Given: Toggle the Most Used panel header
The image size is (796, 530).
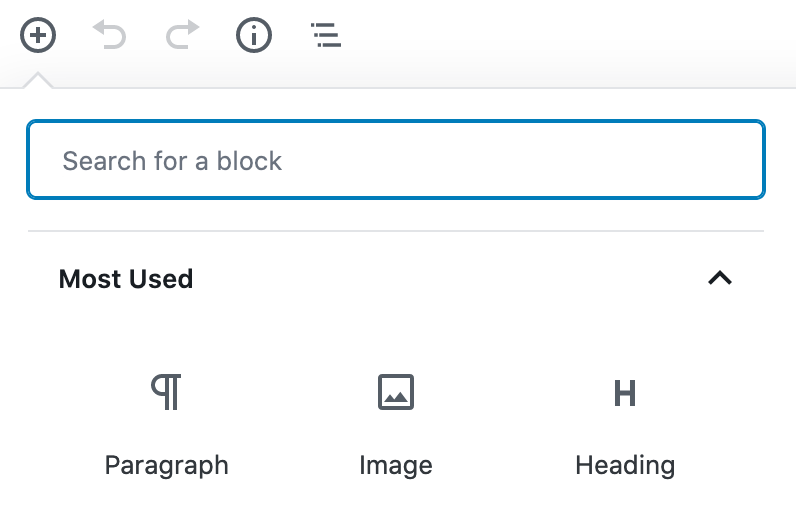Looking at the screenshot, I should point(396,279).
